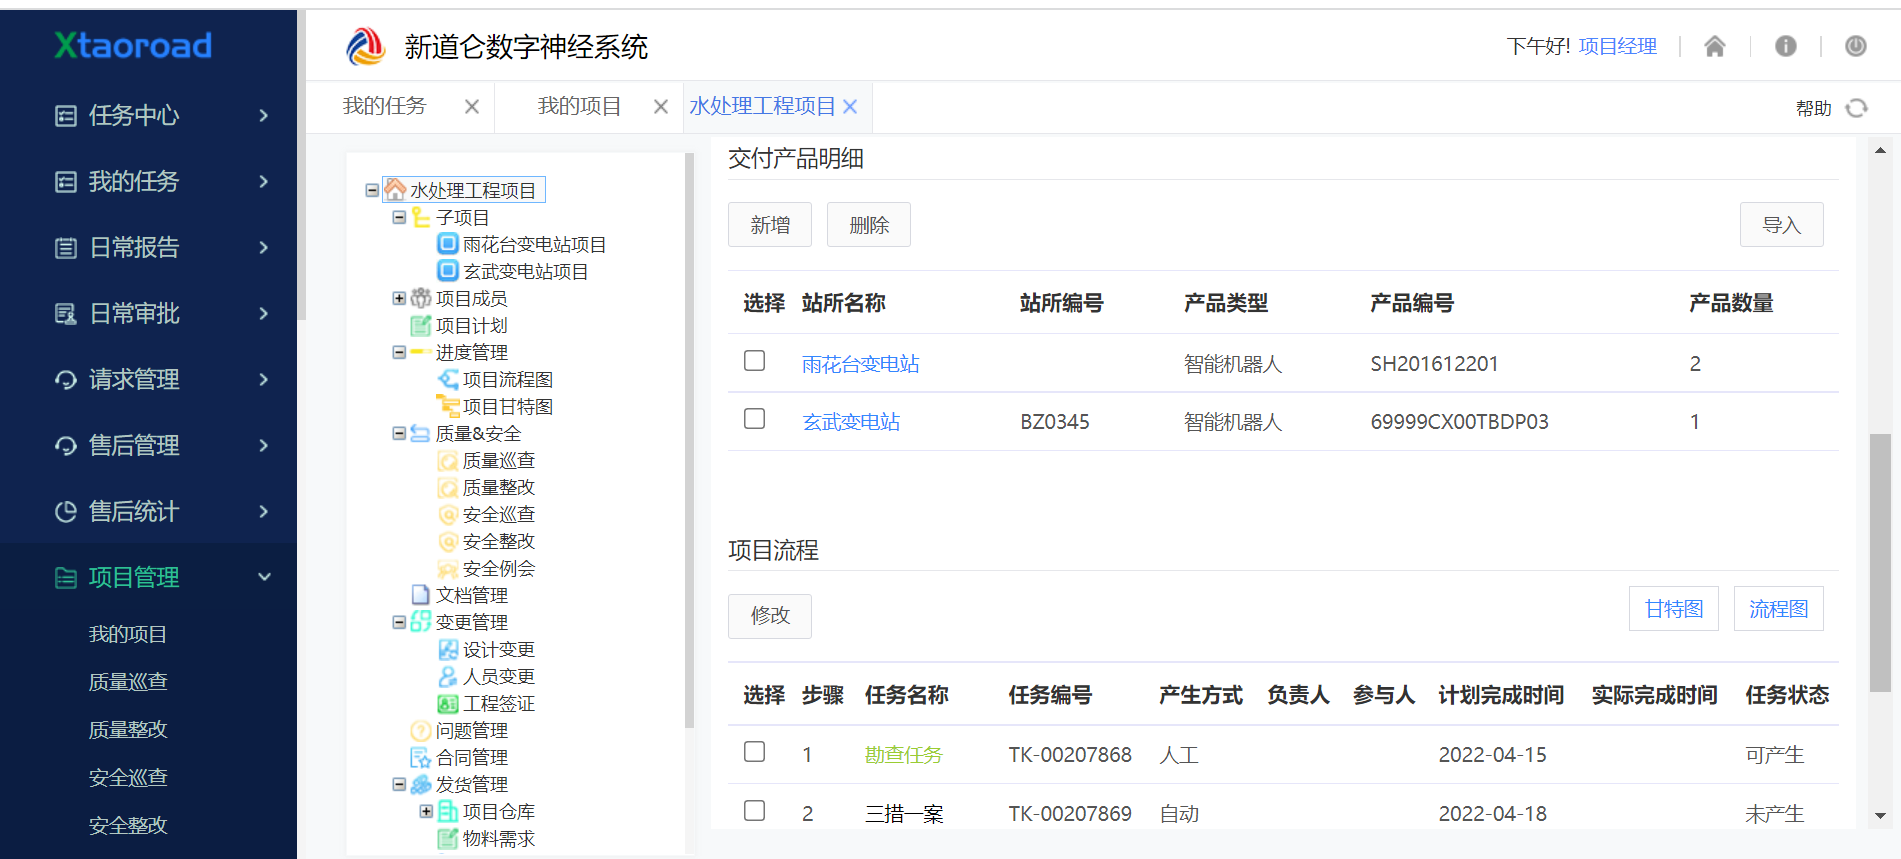Click the scrollbar down arrow
Image resolution: width=1901 pixels, height=859 pixels.
click(x=1880, y=816)
